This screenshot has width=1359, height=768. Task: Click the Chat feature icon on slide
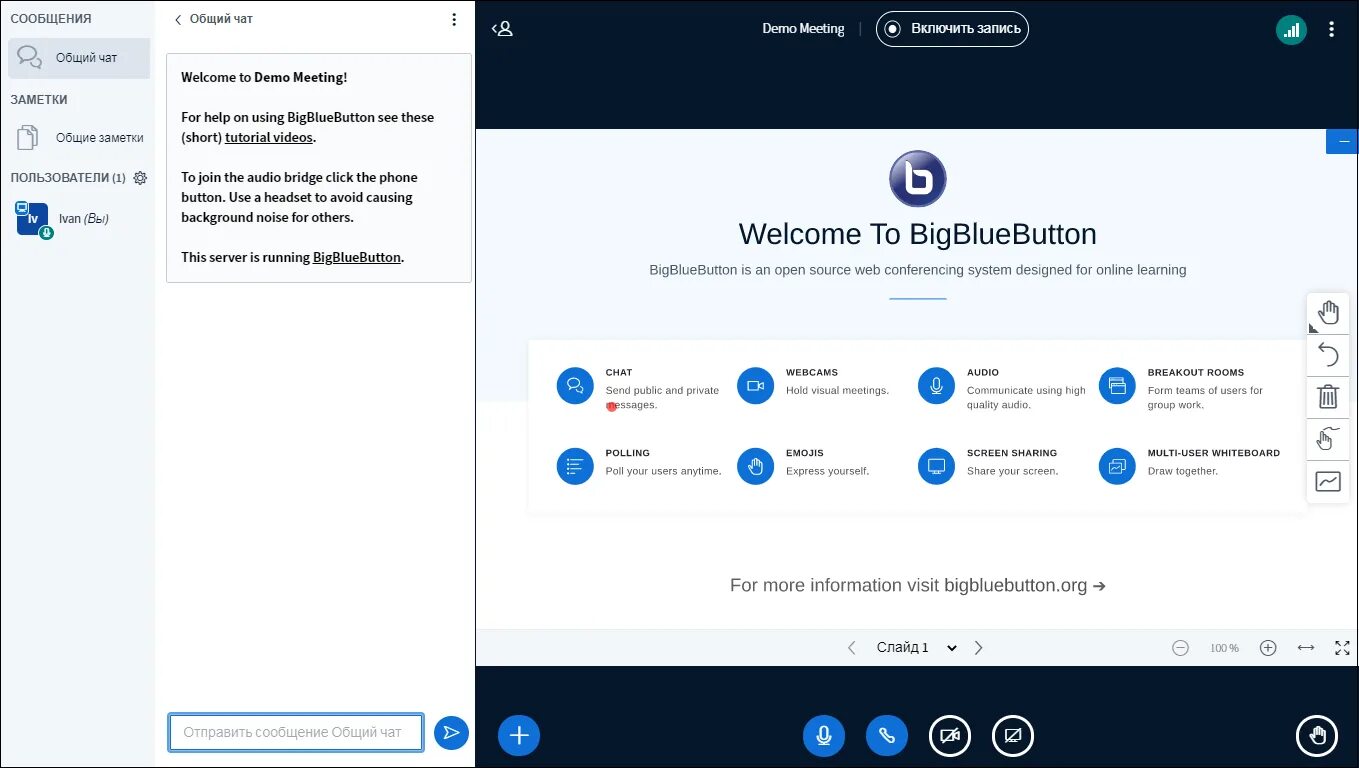coord(575,385)
